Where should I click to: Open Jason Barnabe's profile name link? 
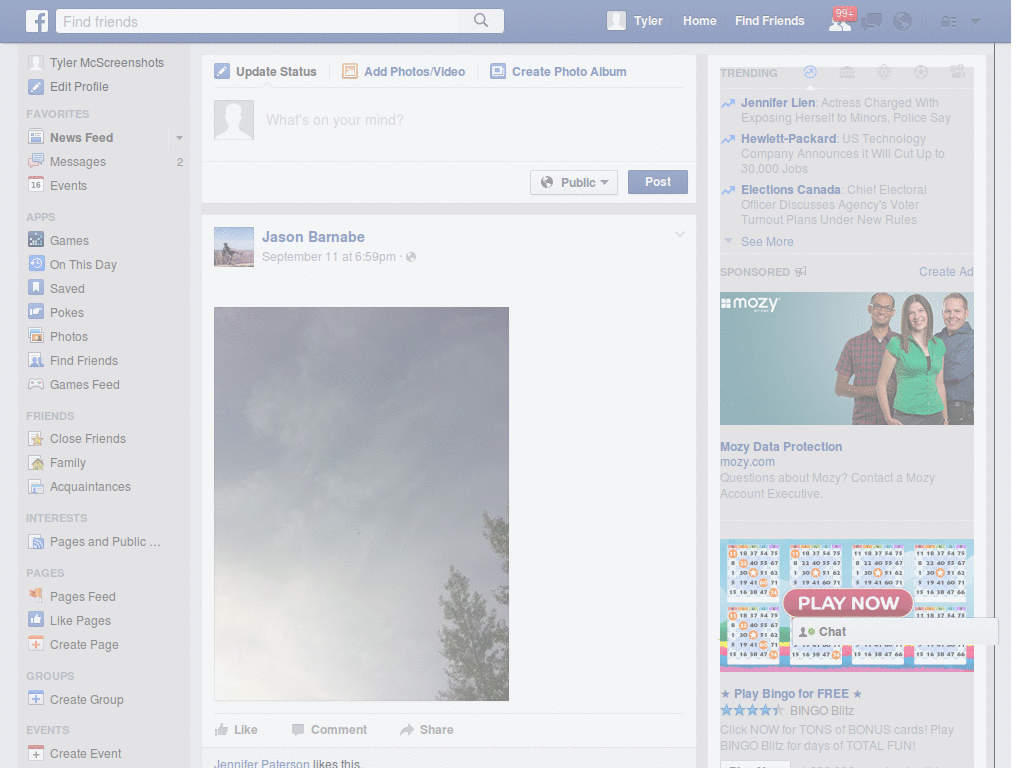pyautogui.click(x=313, y=237)
